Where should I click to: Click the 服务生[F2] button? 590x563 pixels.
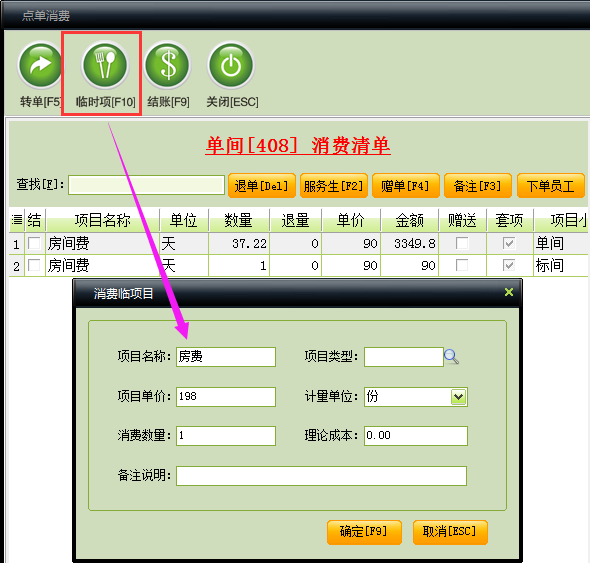(x=333, y=186)
